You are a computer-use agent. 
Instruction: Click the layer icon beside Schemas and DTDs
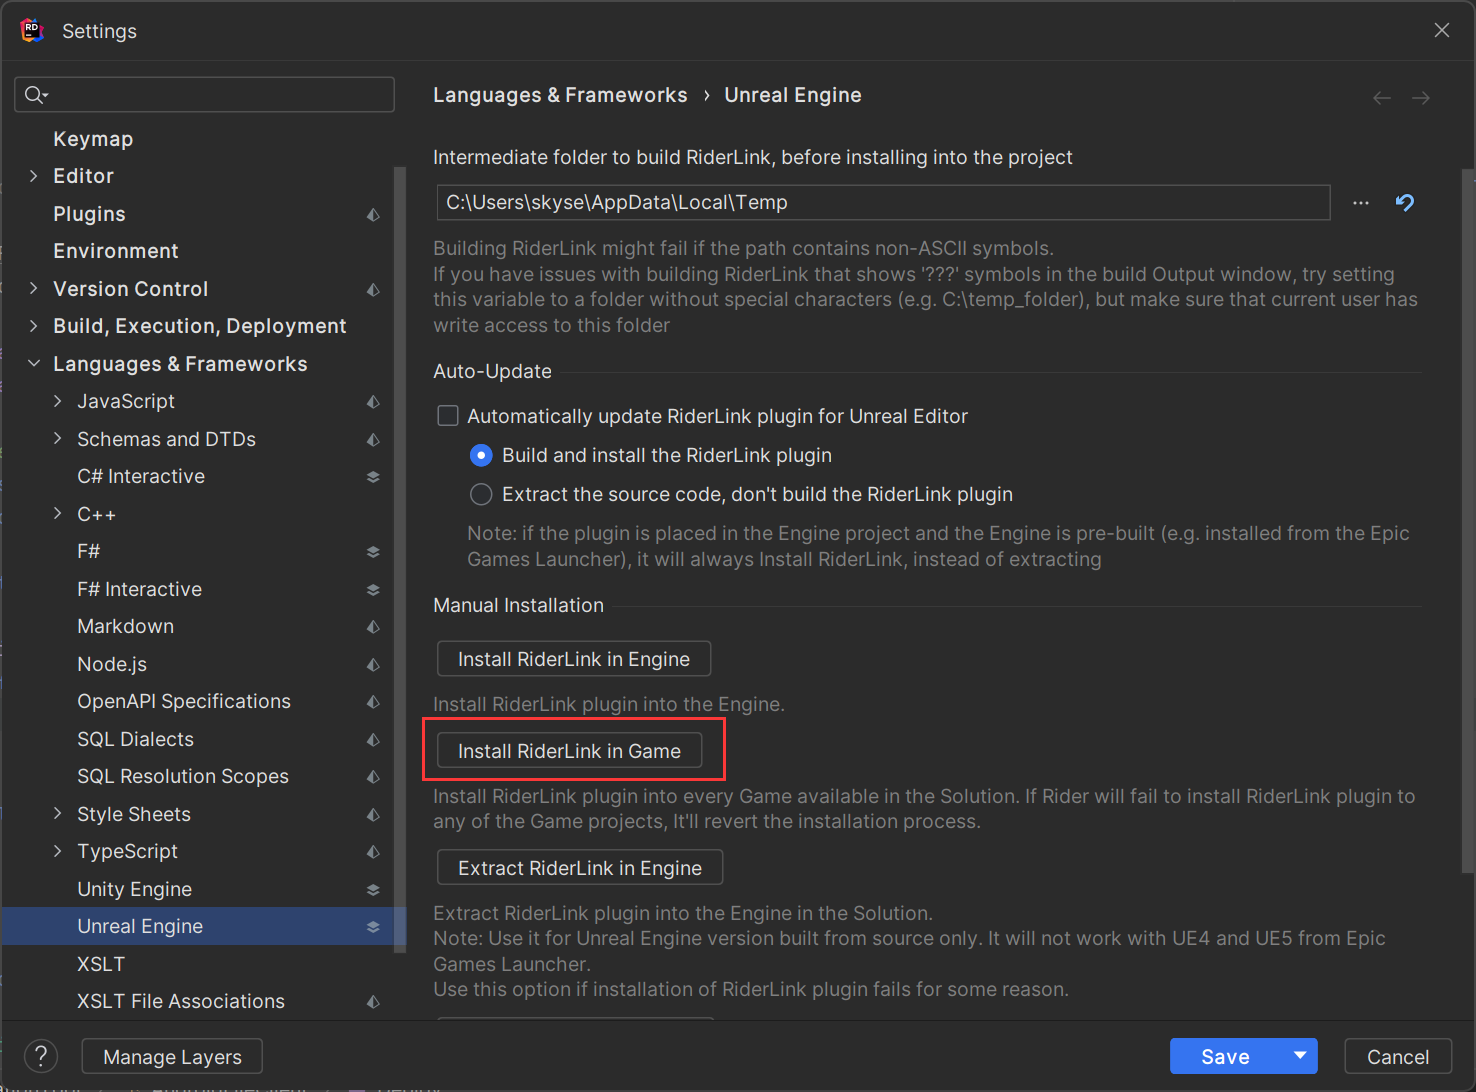pyautogui.click(x=373, y=439)
